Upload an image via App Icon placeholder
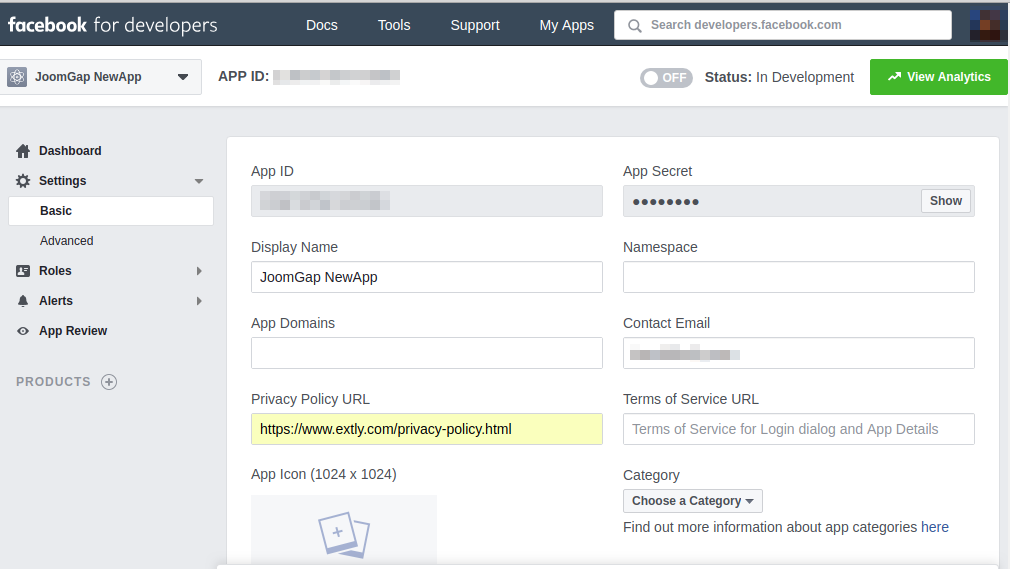Screen dimensions: 1010x569 click(x=344, y=530)
